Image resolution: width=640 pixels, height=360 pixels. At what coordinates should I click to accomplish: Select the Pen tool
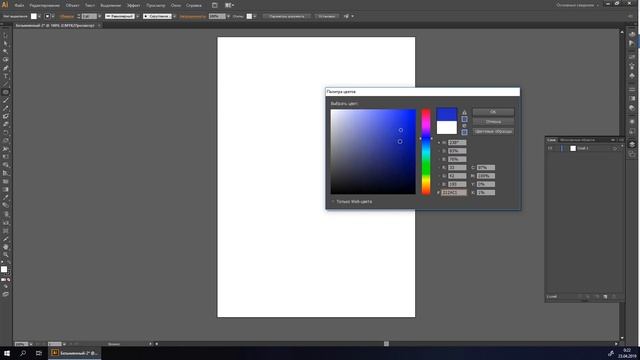[5, 68]
